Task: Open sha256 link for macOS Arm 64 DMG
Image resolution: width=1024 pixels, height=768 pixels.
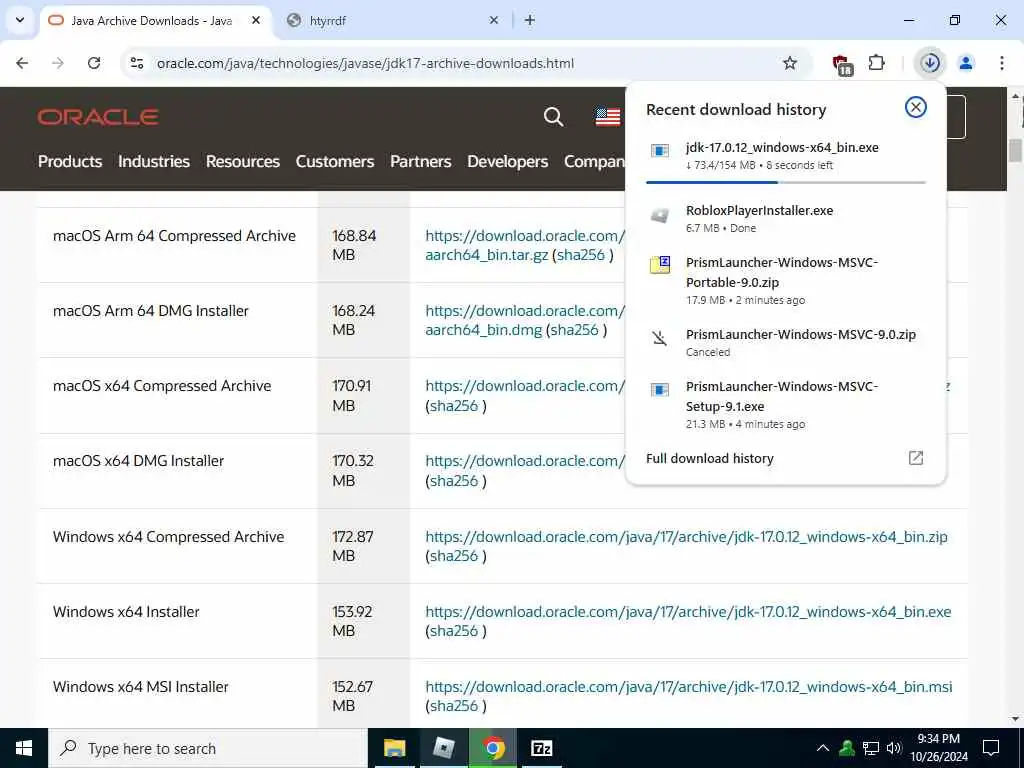Action: pos(575,330)
